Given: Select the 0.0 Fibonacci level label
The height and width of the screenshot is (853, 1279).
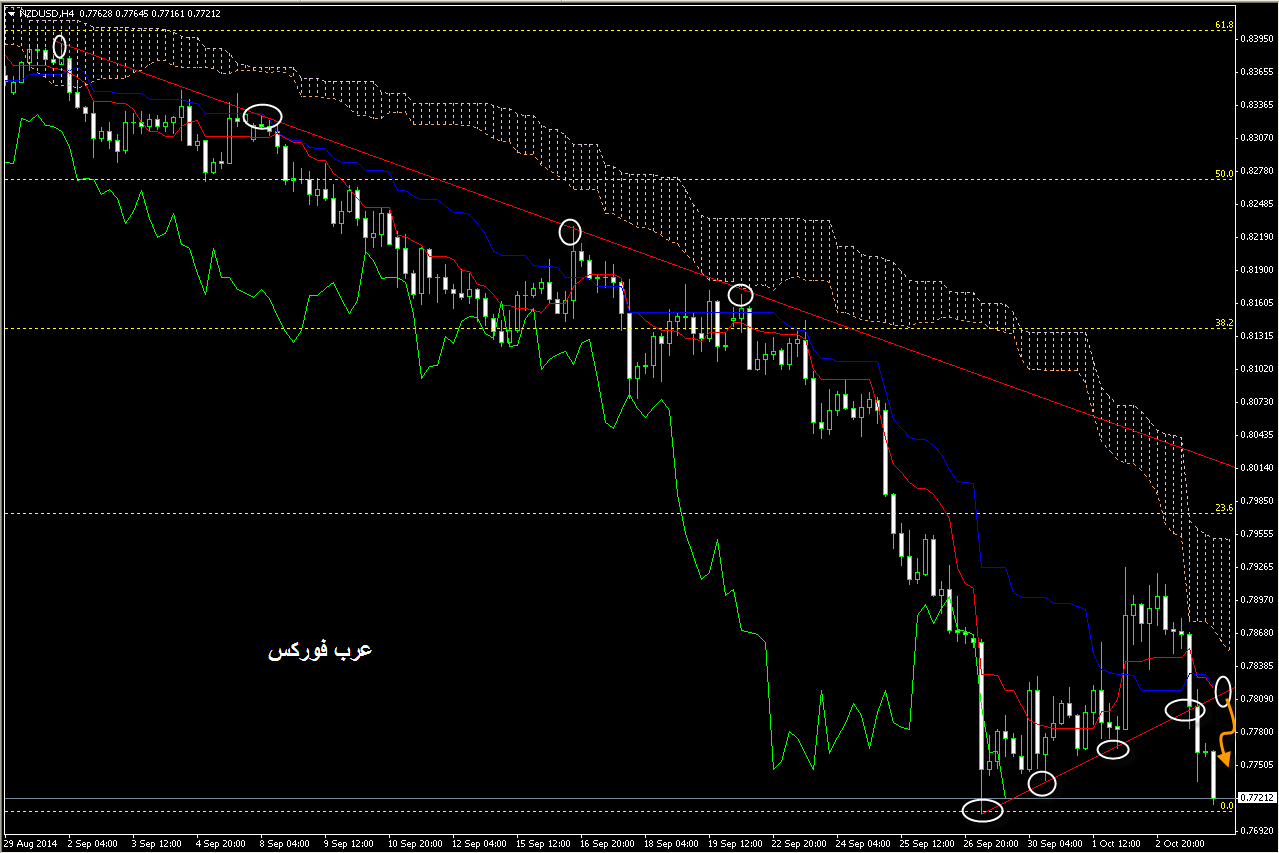Looking at the screenshot, I should (1227, 805).
